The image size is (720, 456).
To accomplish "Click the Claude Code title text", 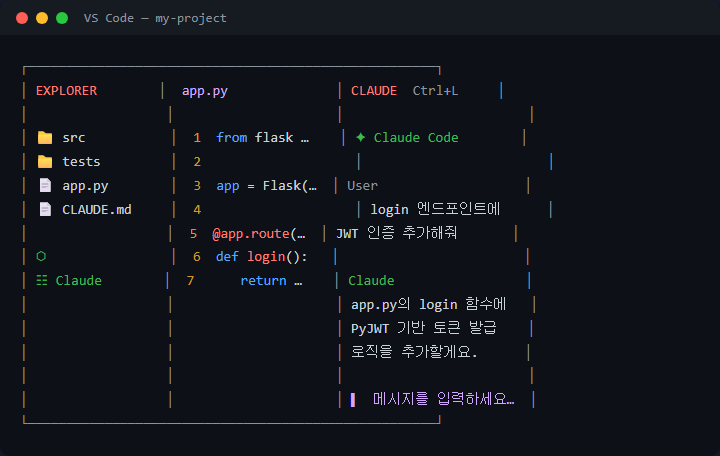I will pos(416,137).
